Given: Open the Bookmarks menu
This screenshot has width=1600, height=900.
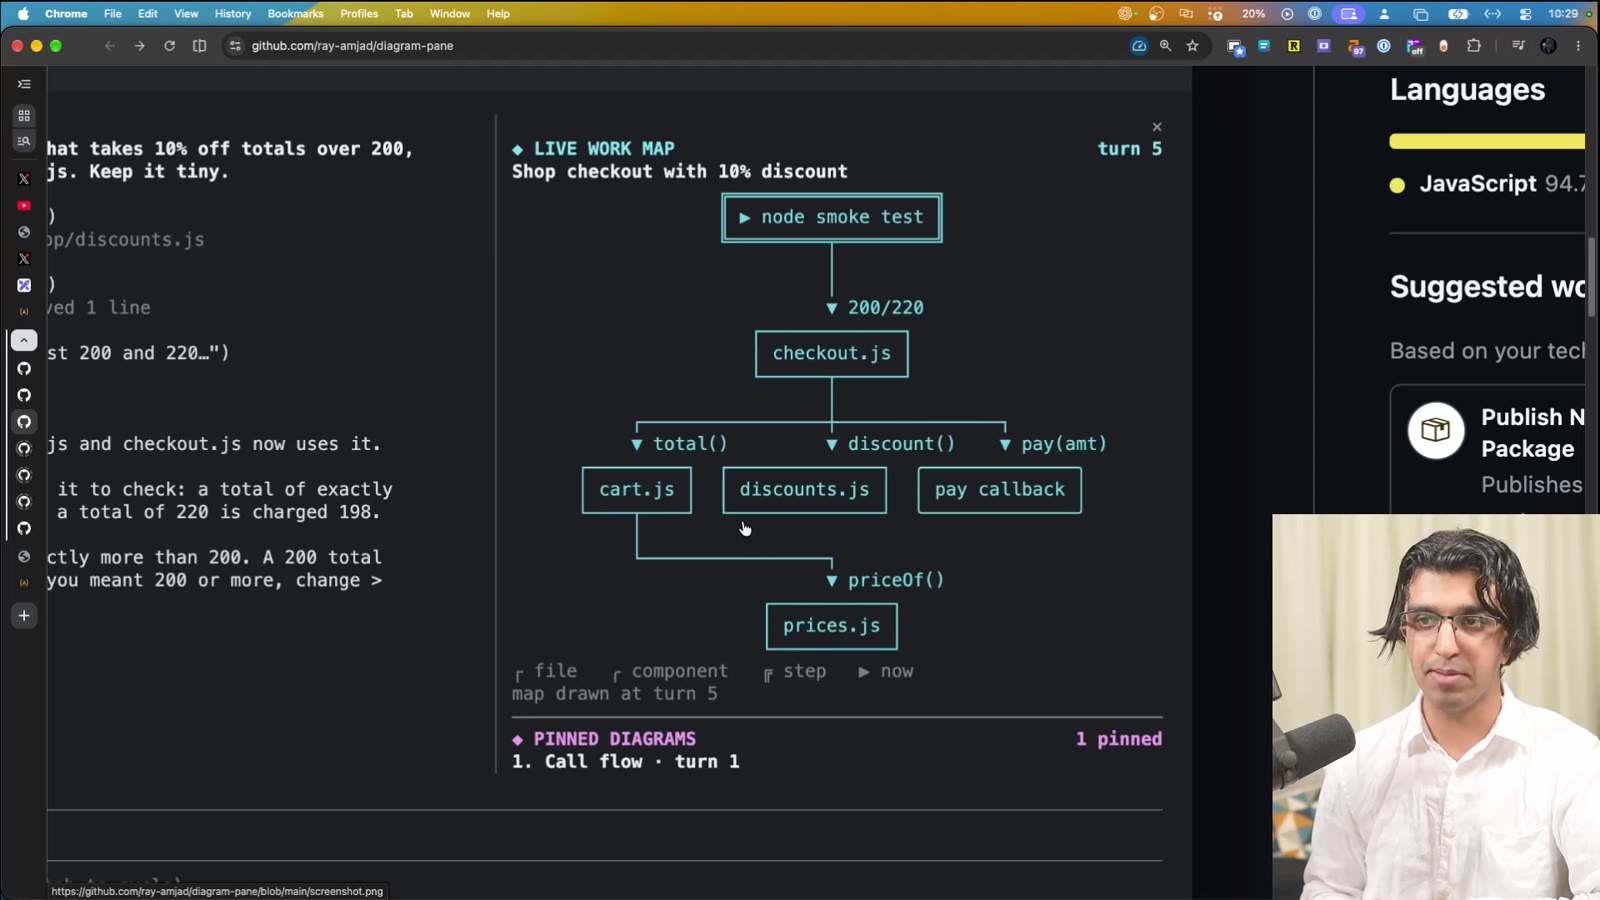Looking at the screenshot, I should 296,14.
